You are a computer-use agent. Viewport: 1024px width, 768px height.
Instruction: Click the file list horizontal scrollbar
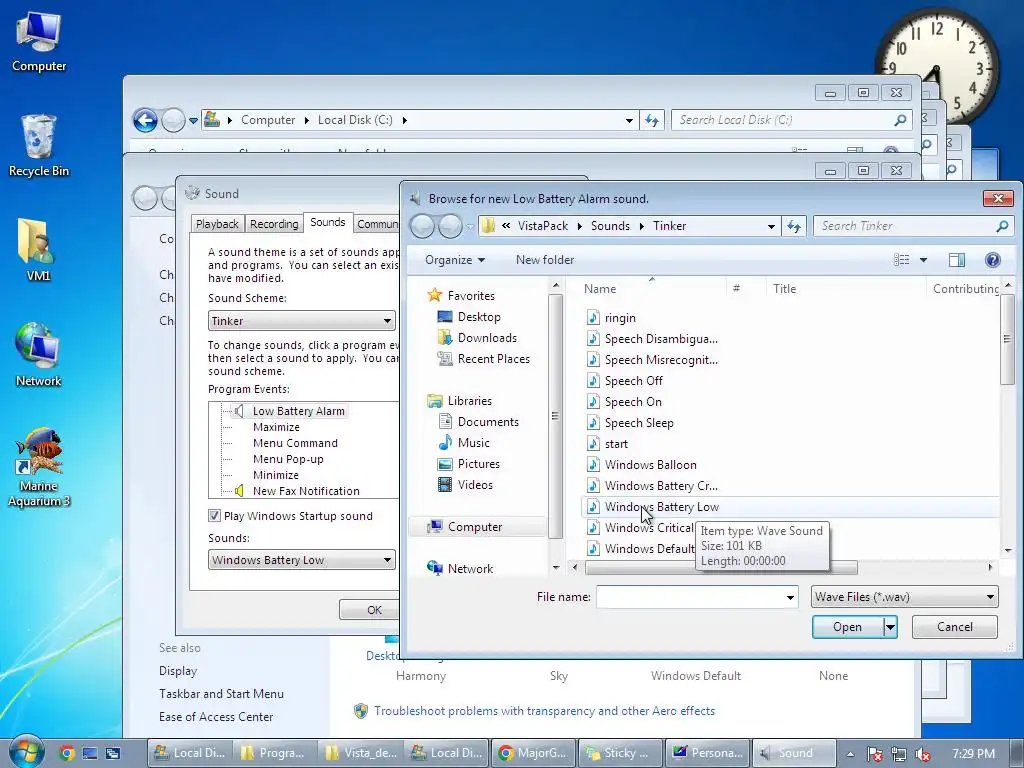point(721,568)
